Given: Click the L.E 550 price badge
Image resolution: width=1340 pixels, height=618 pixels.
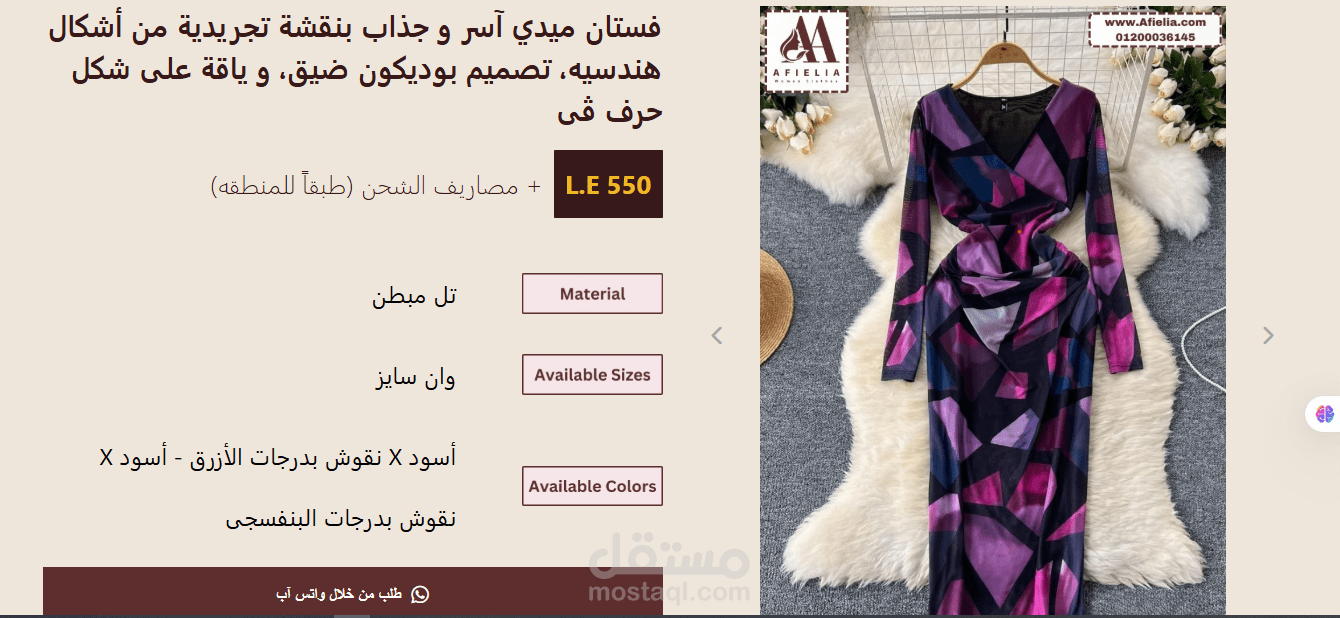Looking at the screenshot, I should tap(608, 184).
